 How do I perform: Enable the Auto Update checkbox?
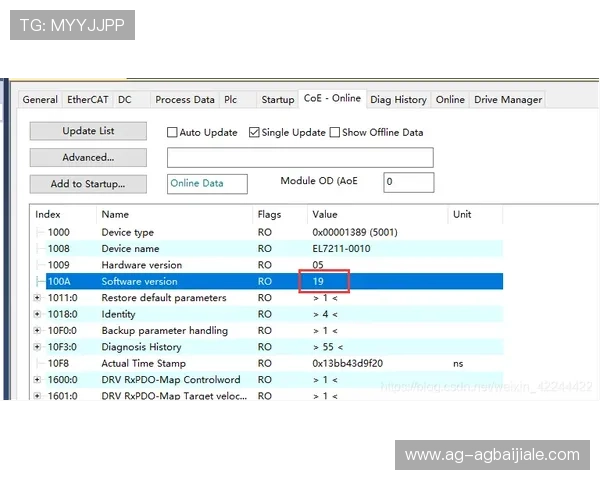172,132
